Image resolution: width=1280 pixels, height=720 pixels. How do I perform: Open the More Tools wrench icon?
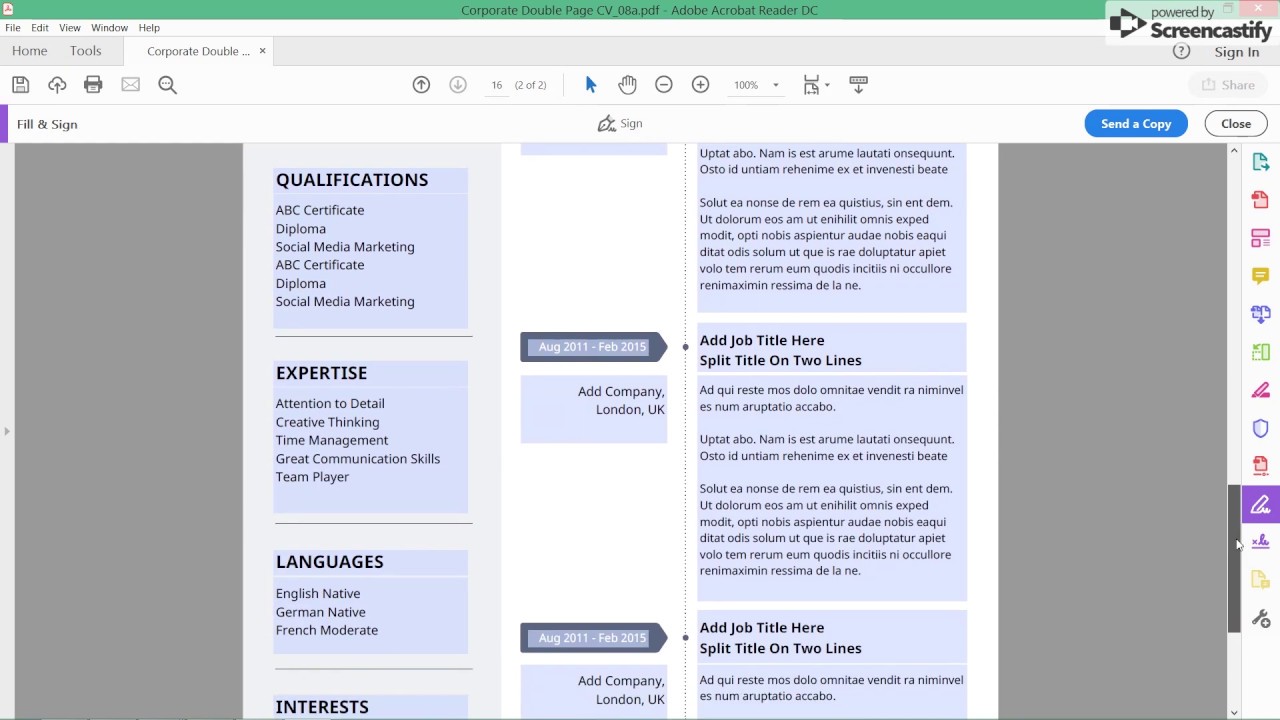[x=1260, y=619]
